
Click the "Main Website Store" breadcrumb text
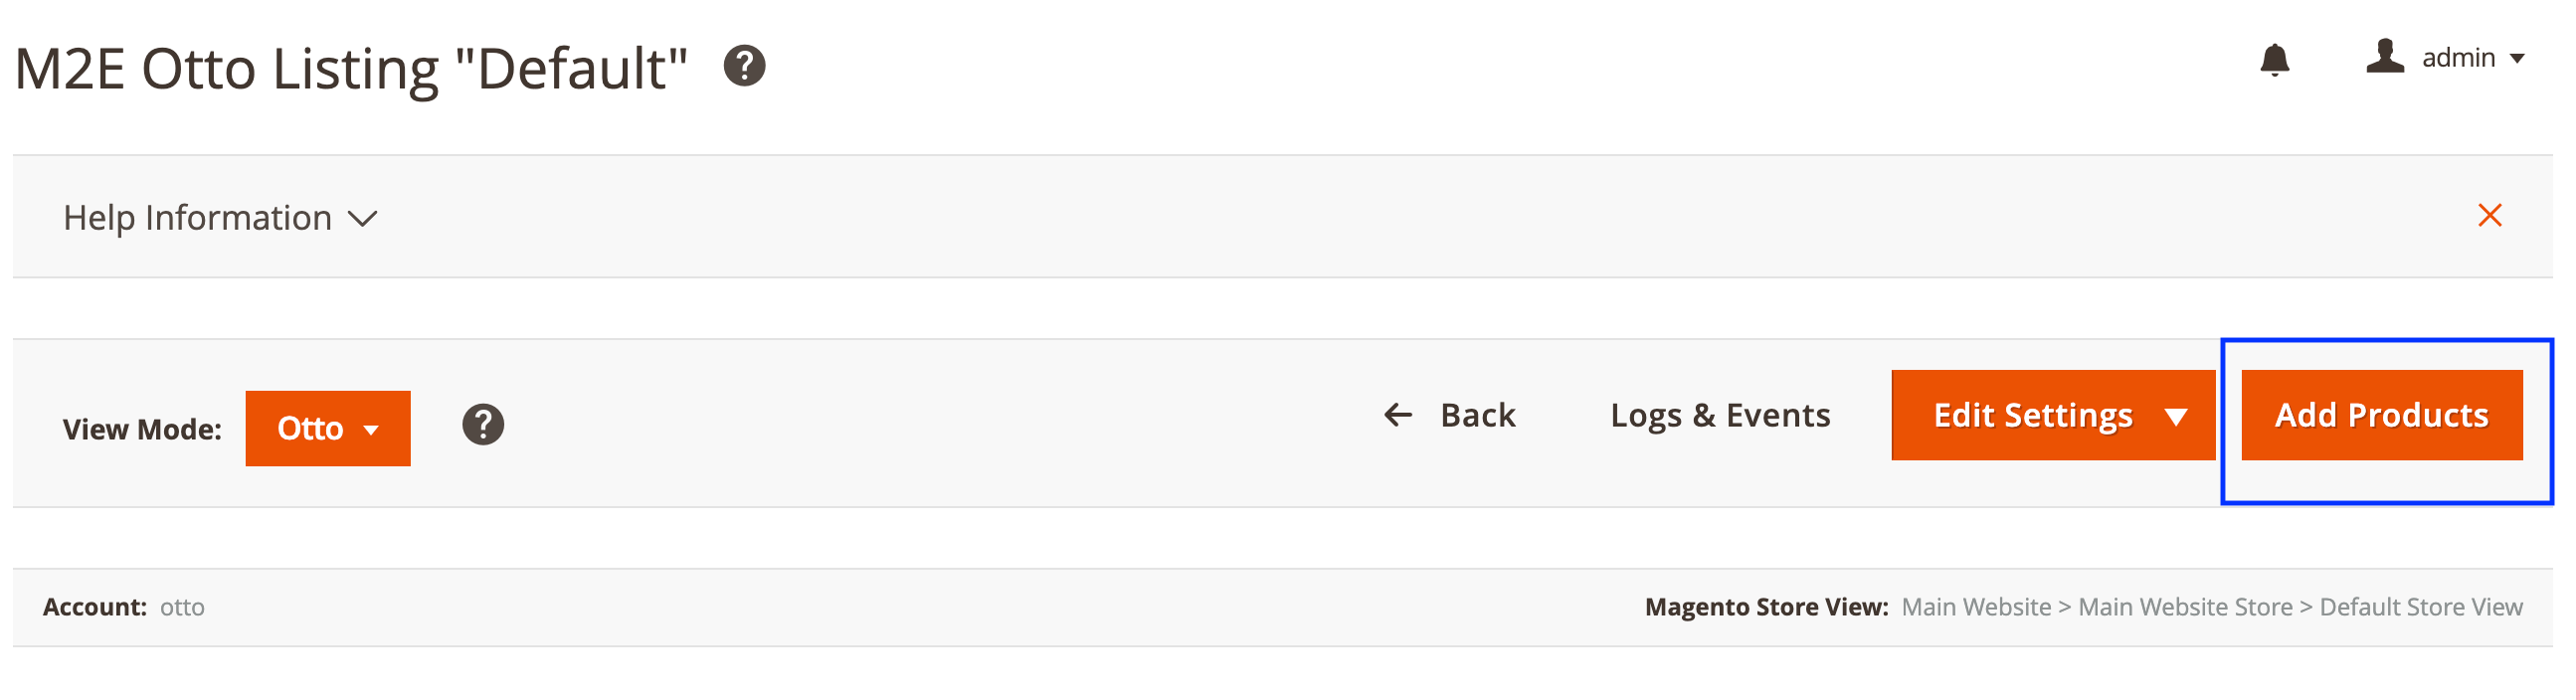coord(2184,607)
